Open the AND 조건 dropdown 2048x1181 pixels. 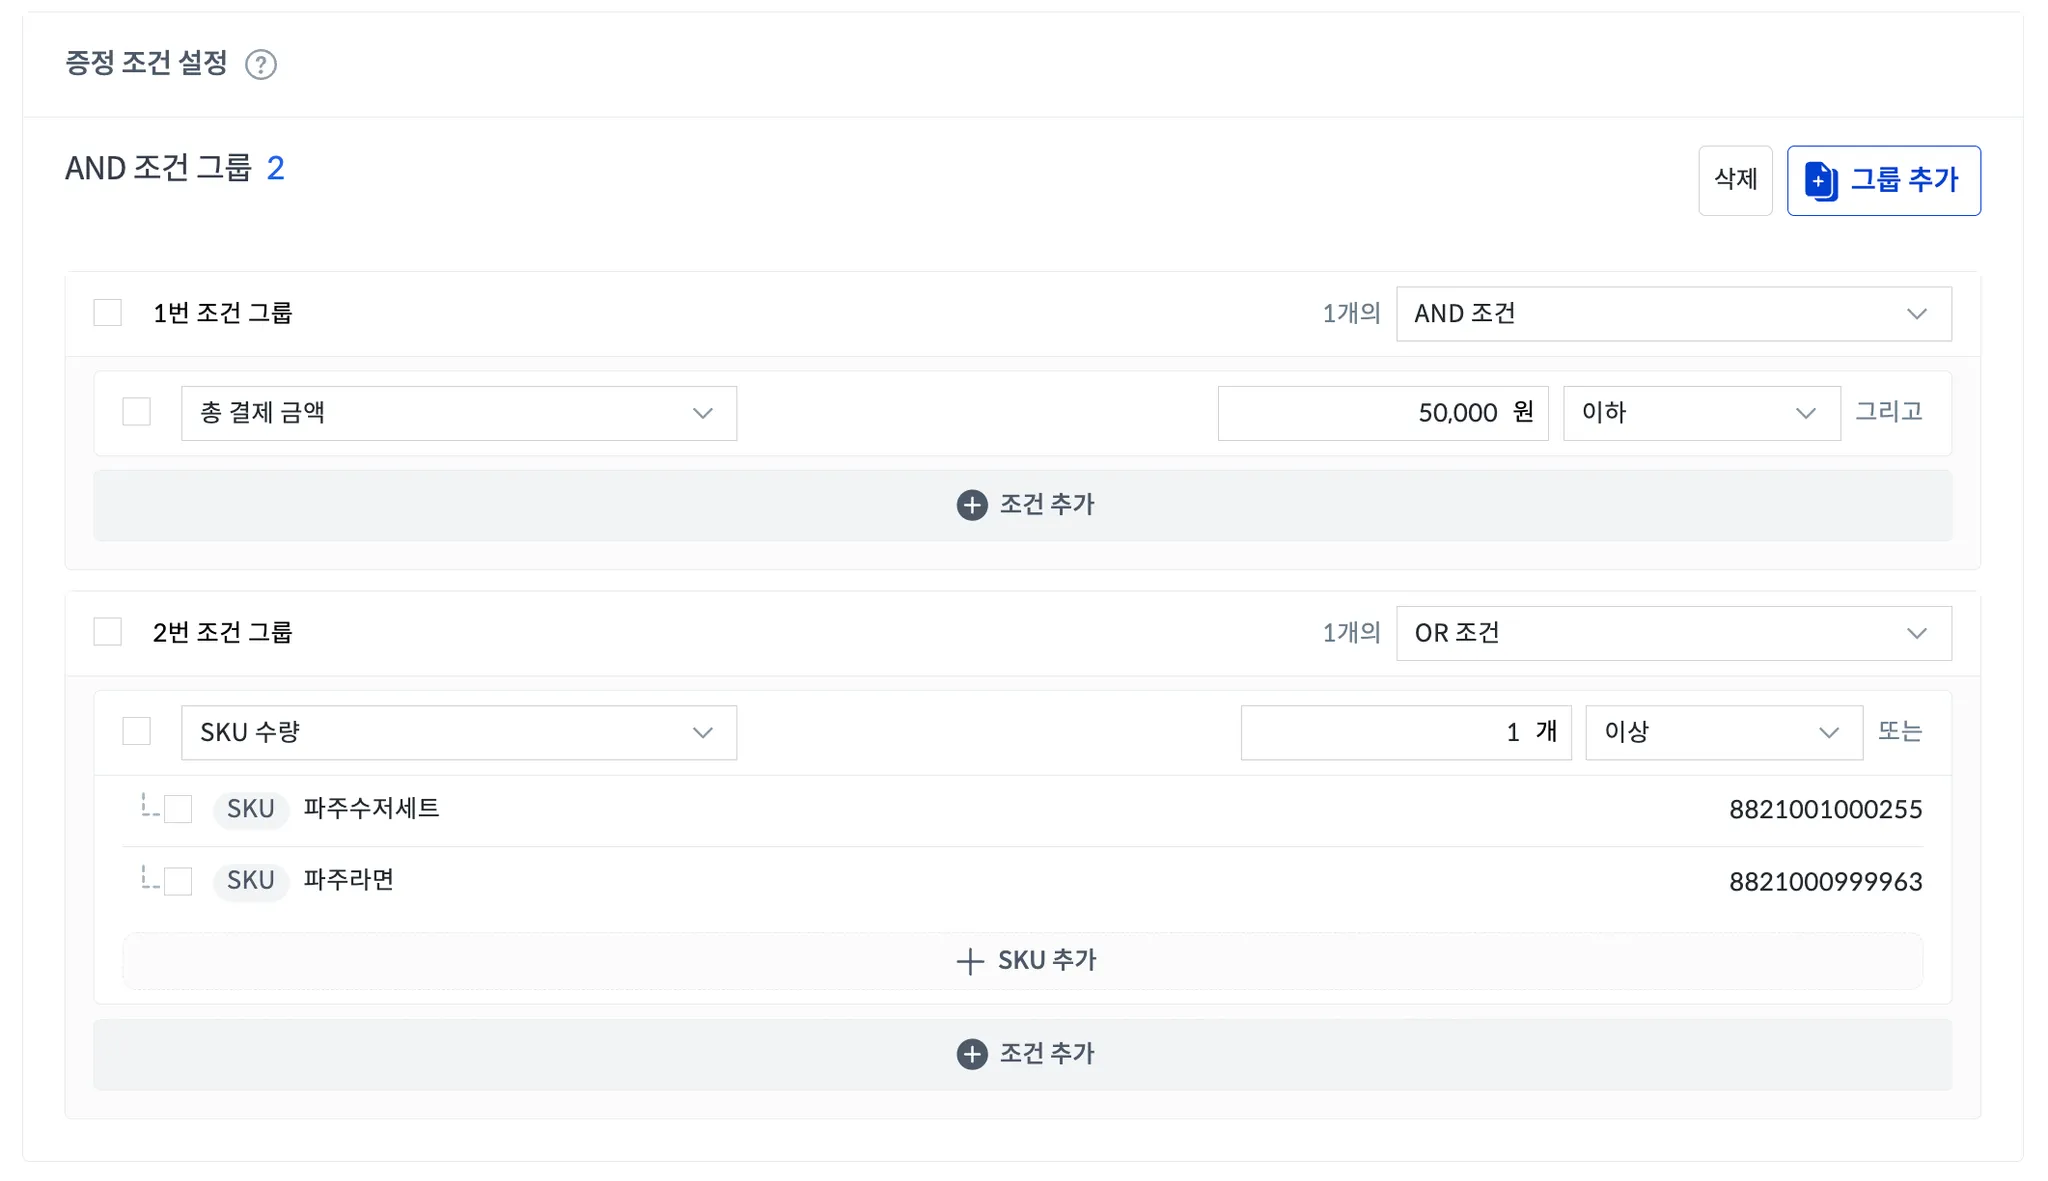1673,314
